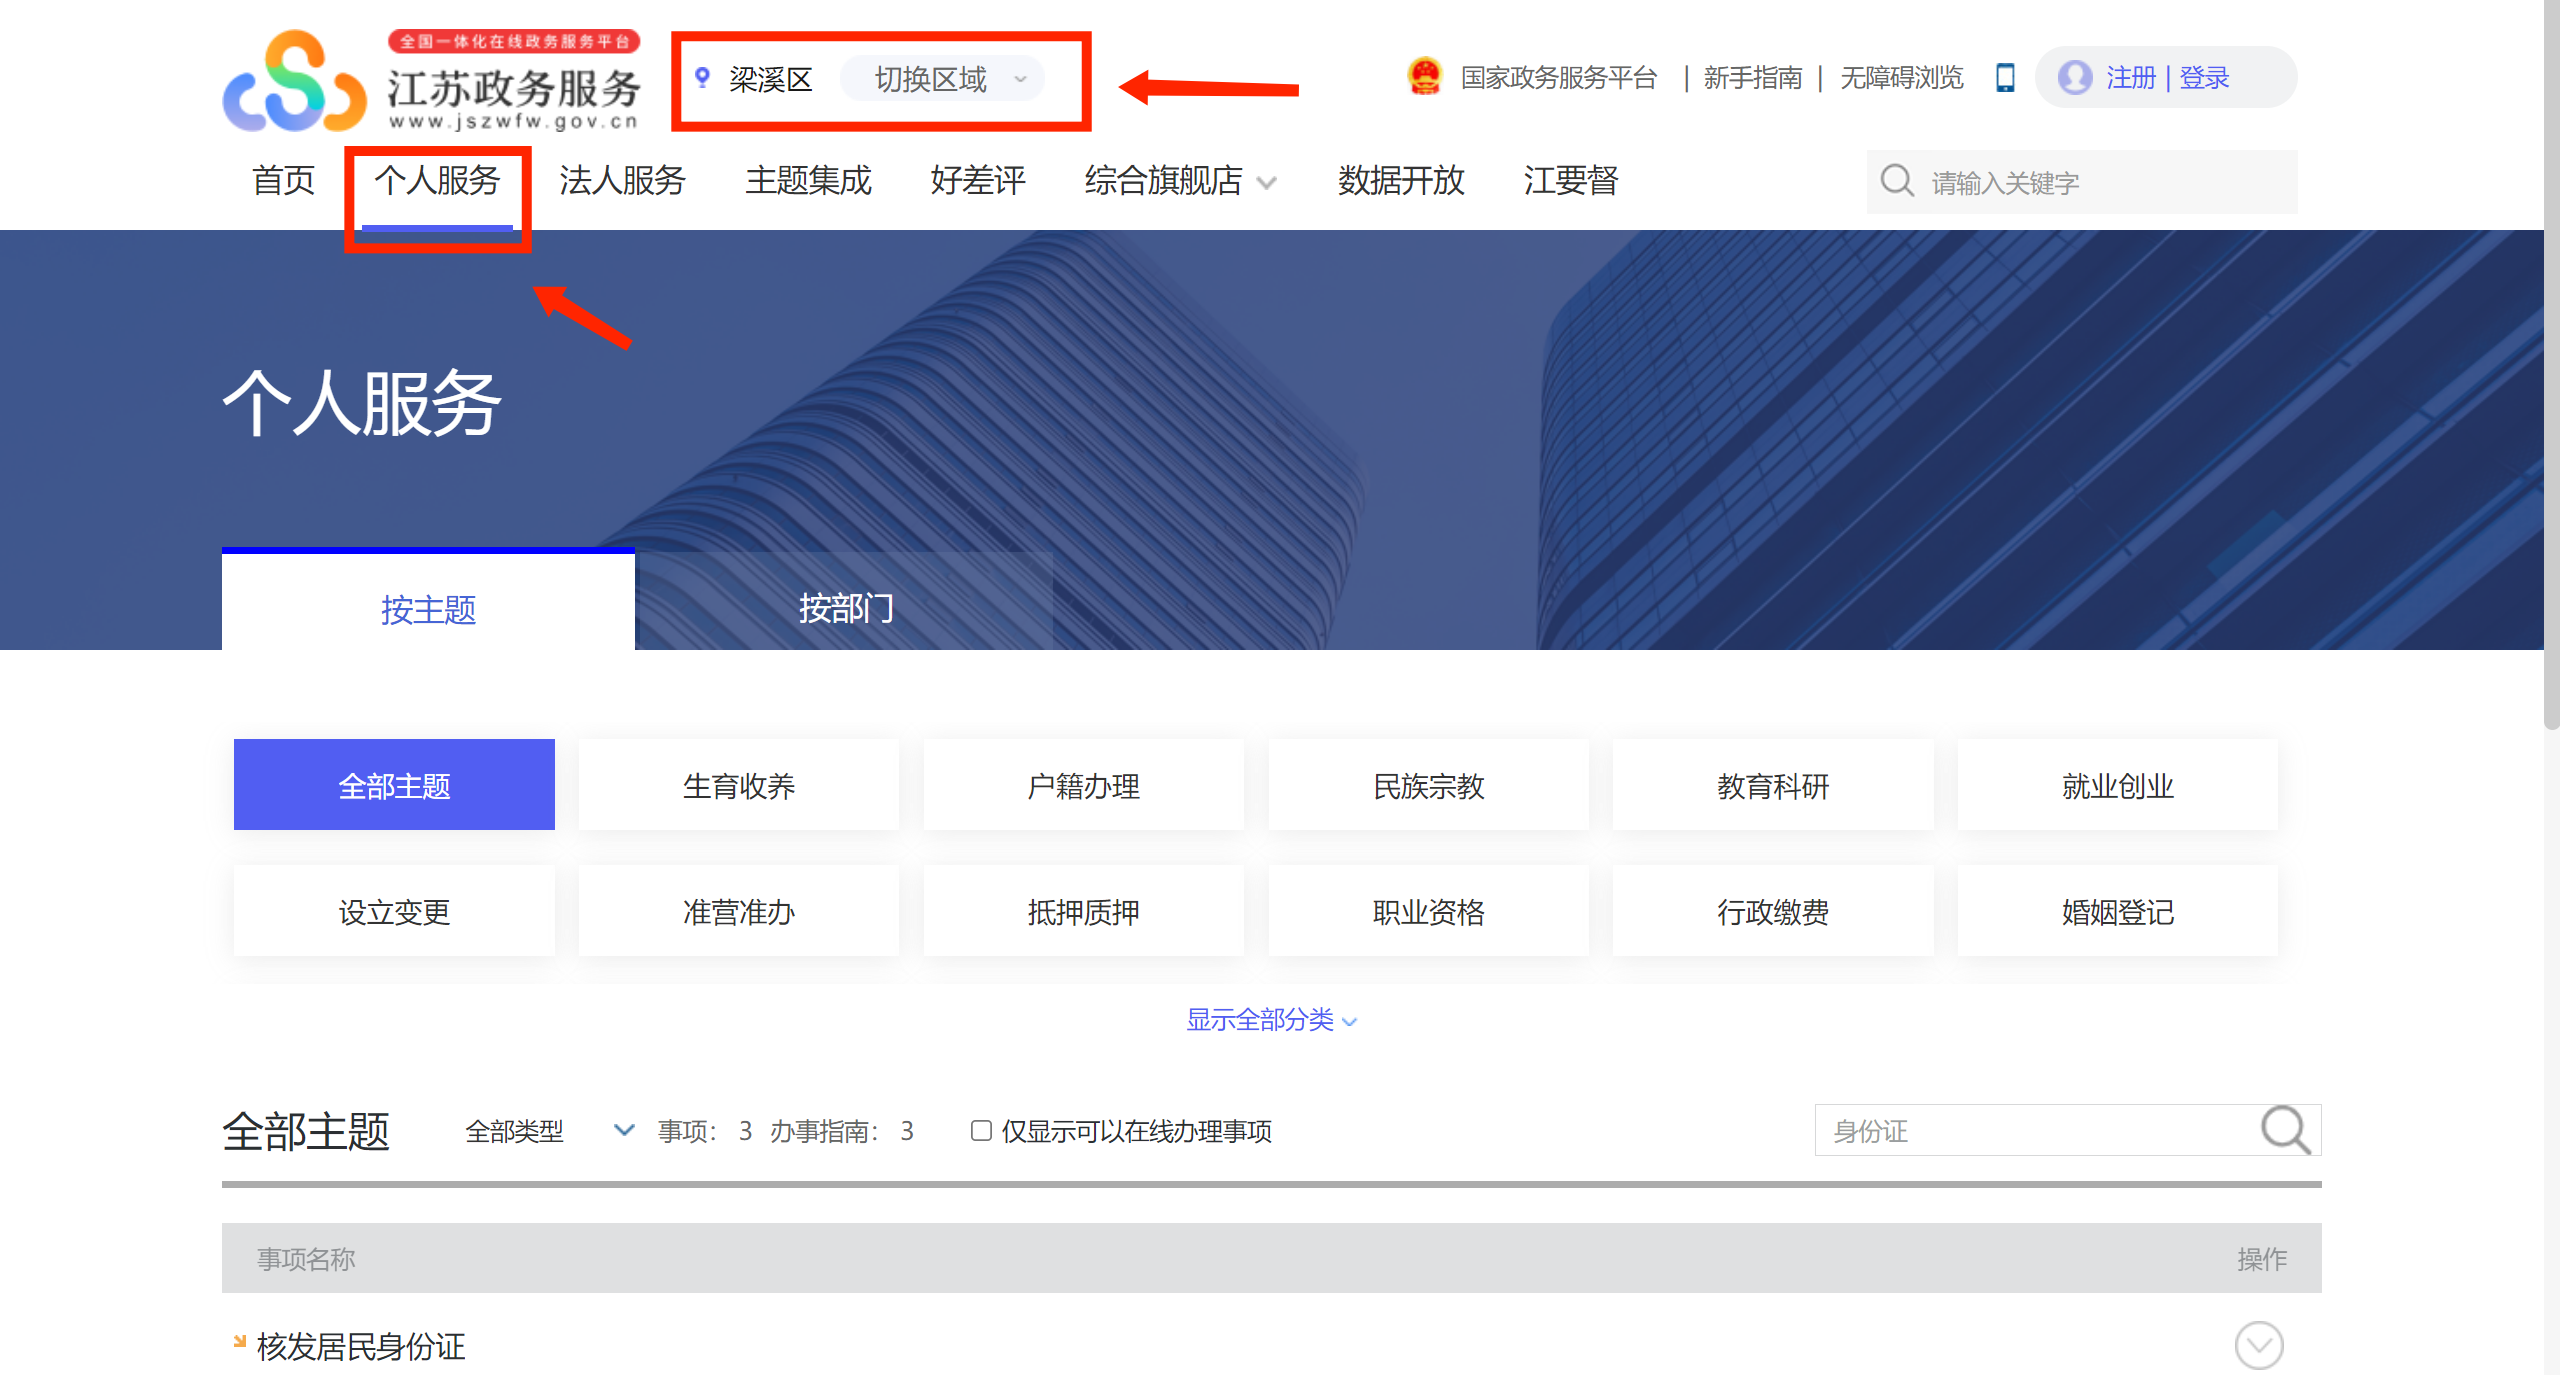Click the location pin icon beside 梁溪区
The width and height of the screenshot is (2560, 1375).
(x=703, y=78)
